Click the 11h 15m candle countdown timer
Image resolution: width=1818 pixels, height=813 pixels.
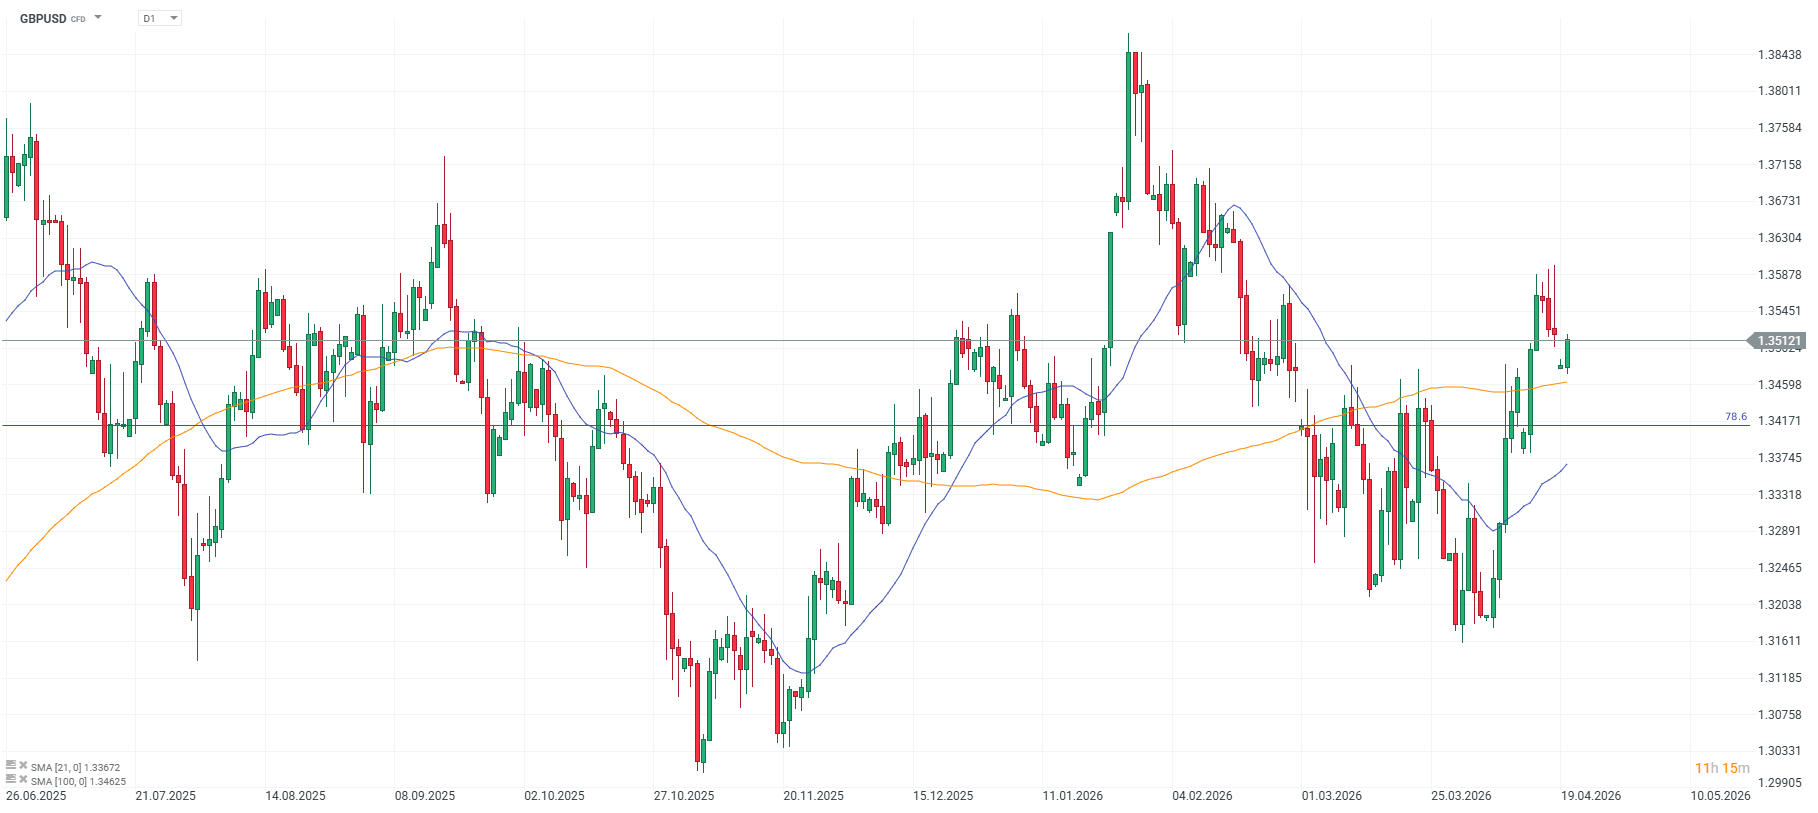coord(1721,768)
